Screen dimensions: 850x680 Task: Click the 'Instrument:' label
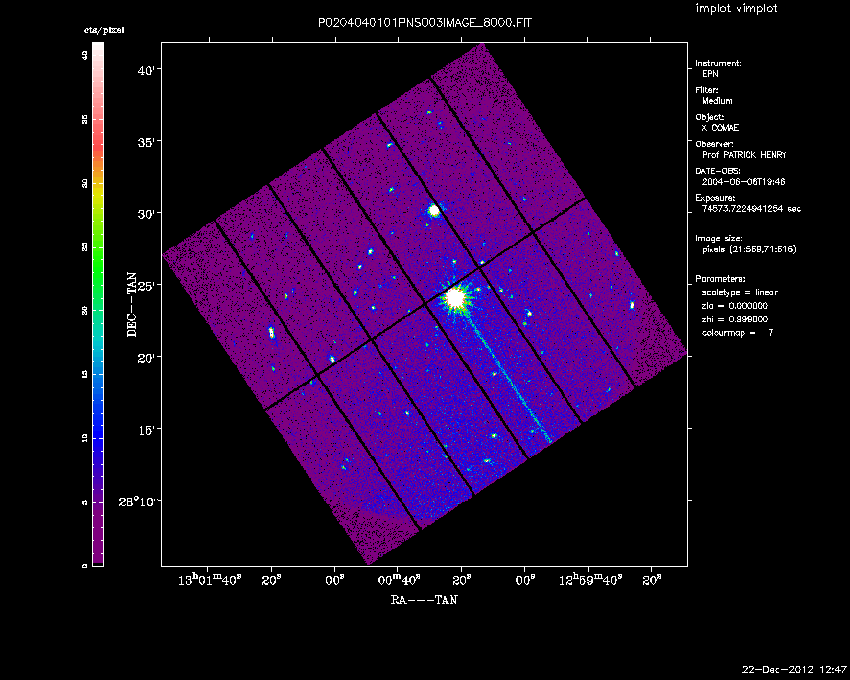(x=718, y=63)
